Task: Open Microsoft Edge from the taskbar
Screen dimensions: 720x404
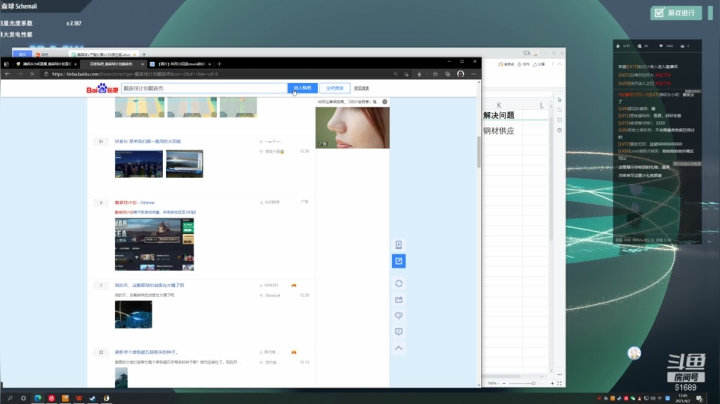Action: pos(38,398)
